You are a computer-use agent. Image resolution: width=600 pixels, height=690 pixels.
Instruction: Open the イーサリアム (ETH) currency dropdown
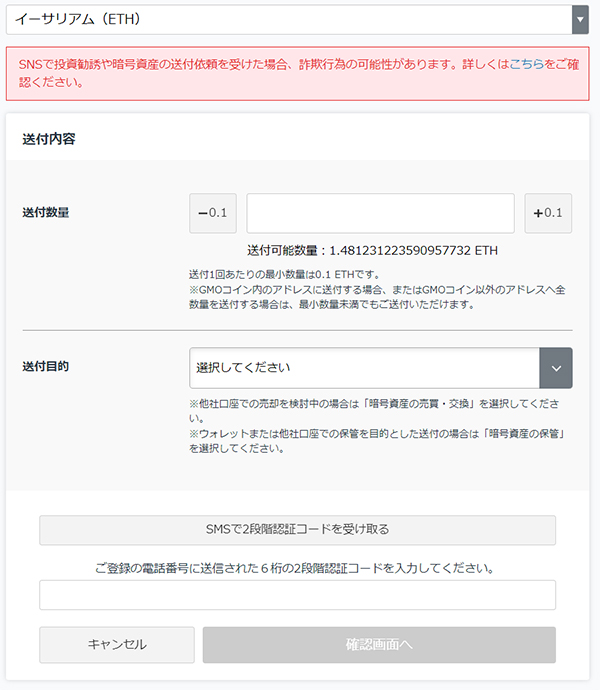click(297, 20)
